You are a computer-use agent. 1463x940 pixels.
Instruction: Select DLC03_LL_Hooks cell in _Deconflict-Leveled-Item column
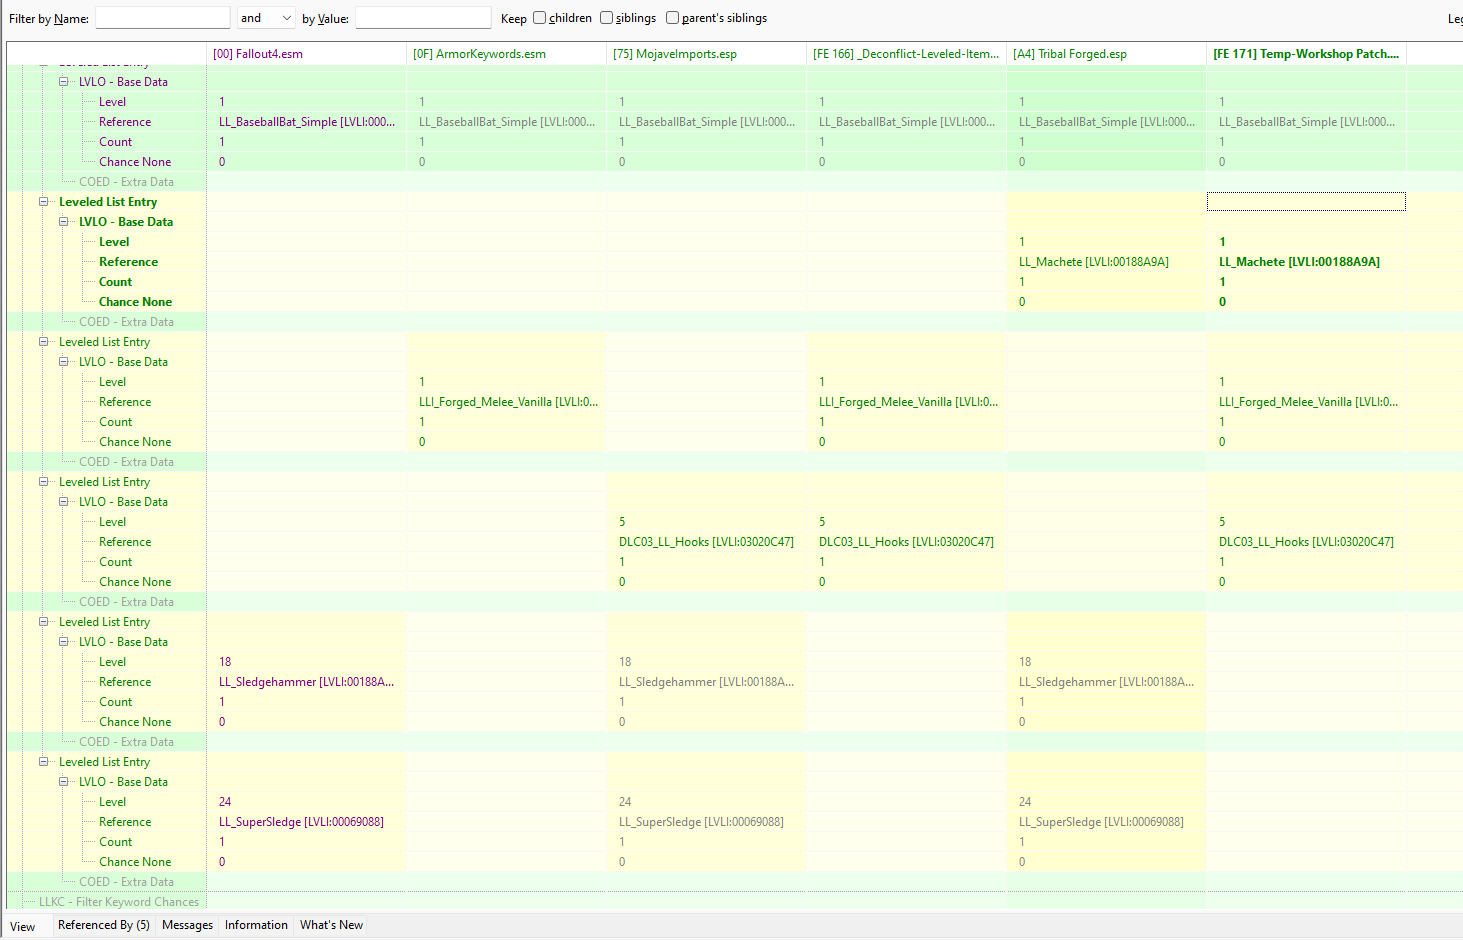906,542
